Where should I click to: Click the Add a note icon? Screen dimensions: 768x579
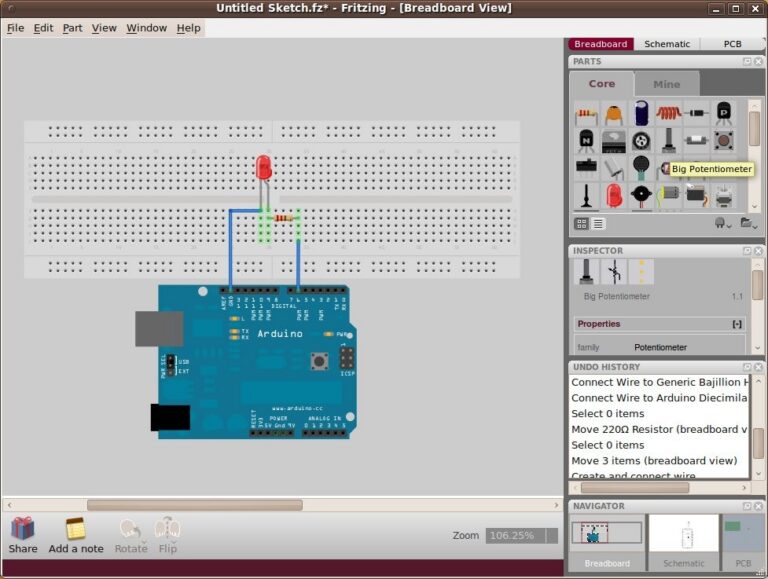[75, 530]
